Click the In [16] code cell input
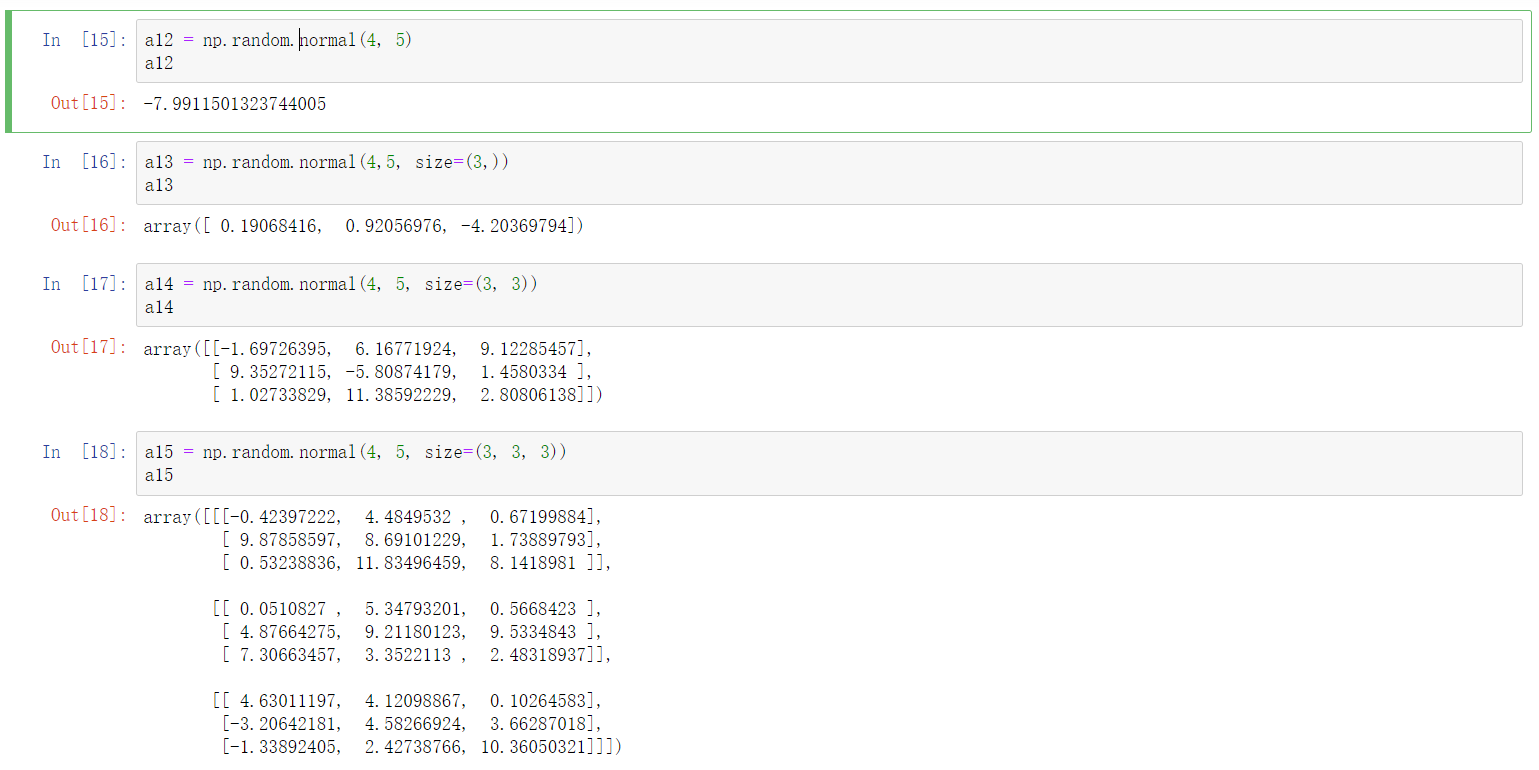Screen dimensions: 1539x770 click(x=829, y=173)
